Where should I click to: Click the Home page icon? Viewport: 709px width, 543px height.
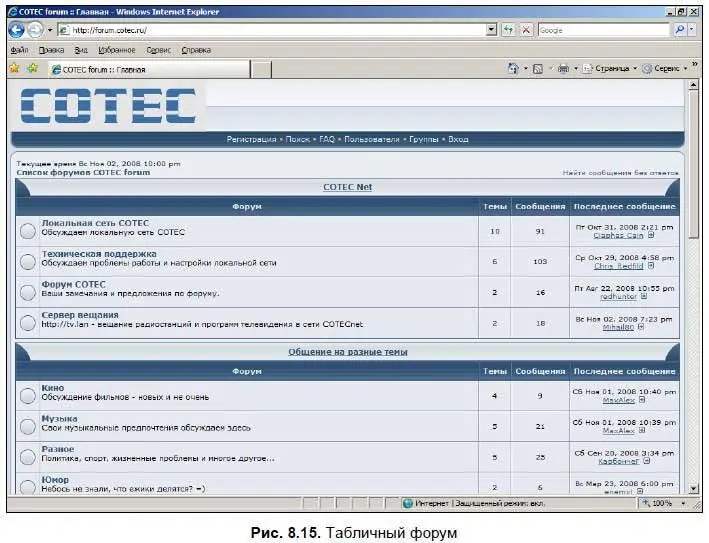pos(513,69)
